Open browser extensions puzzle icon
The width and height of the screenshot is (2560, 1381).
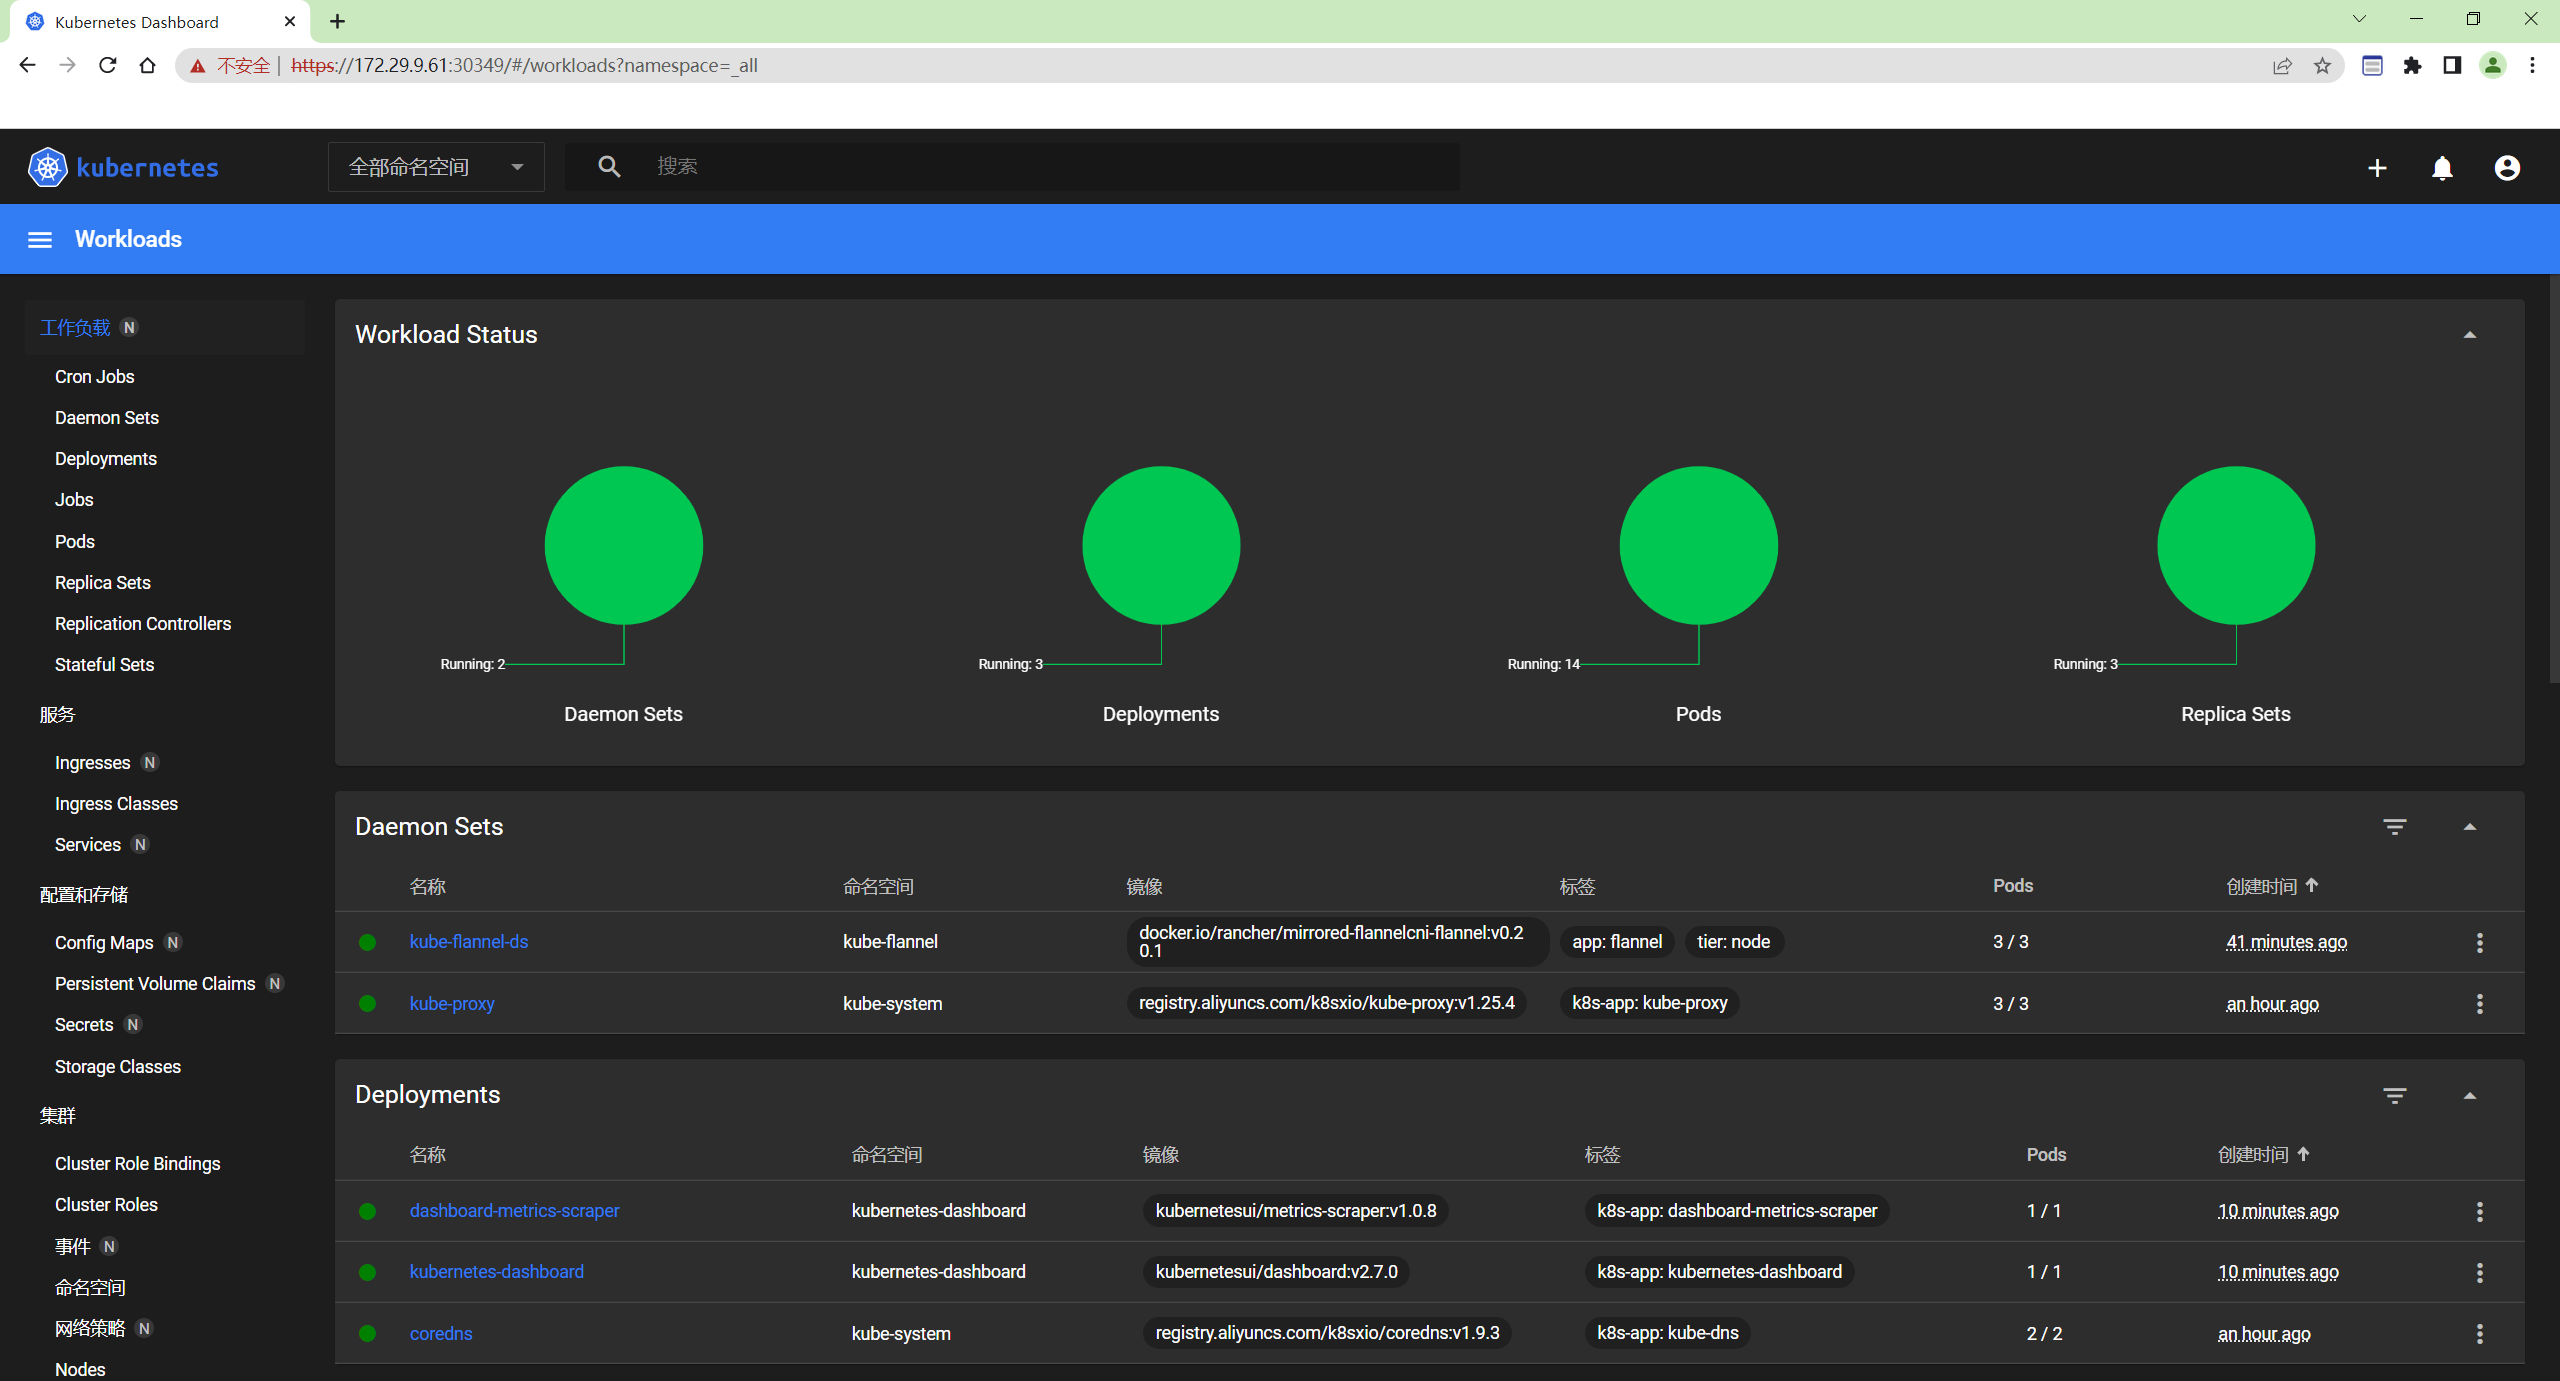[x=2413, y=65]
